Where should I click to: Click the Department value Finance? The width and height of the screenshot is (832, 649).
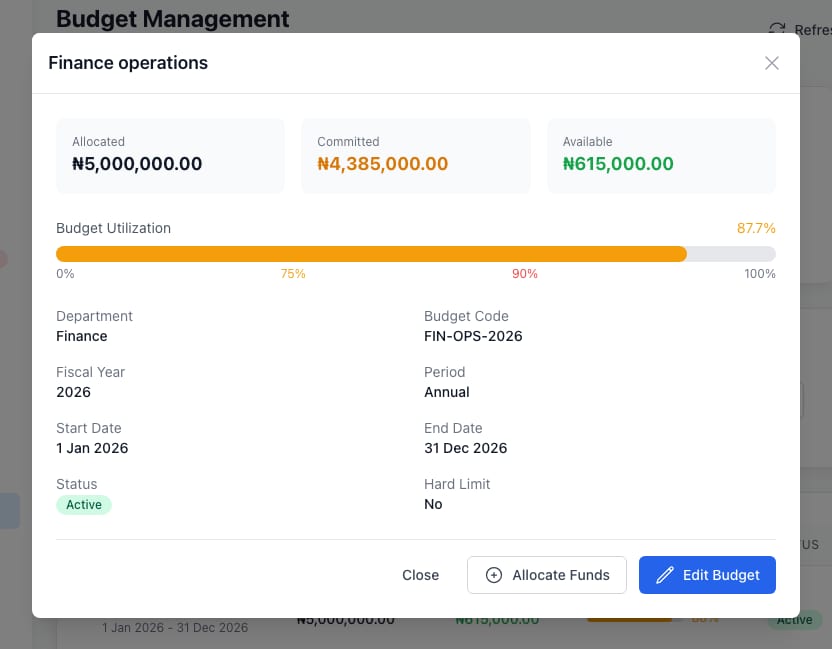point(82,336)
